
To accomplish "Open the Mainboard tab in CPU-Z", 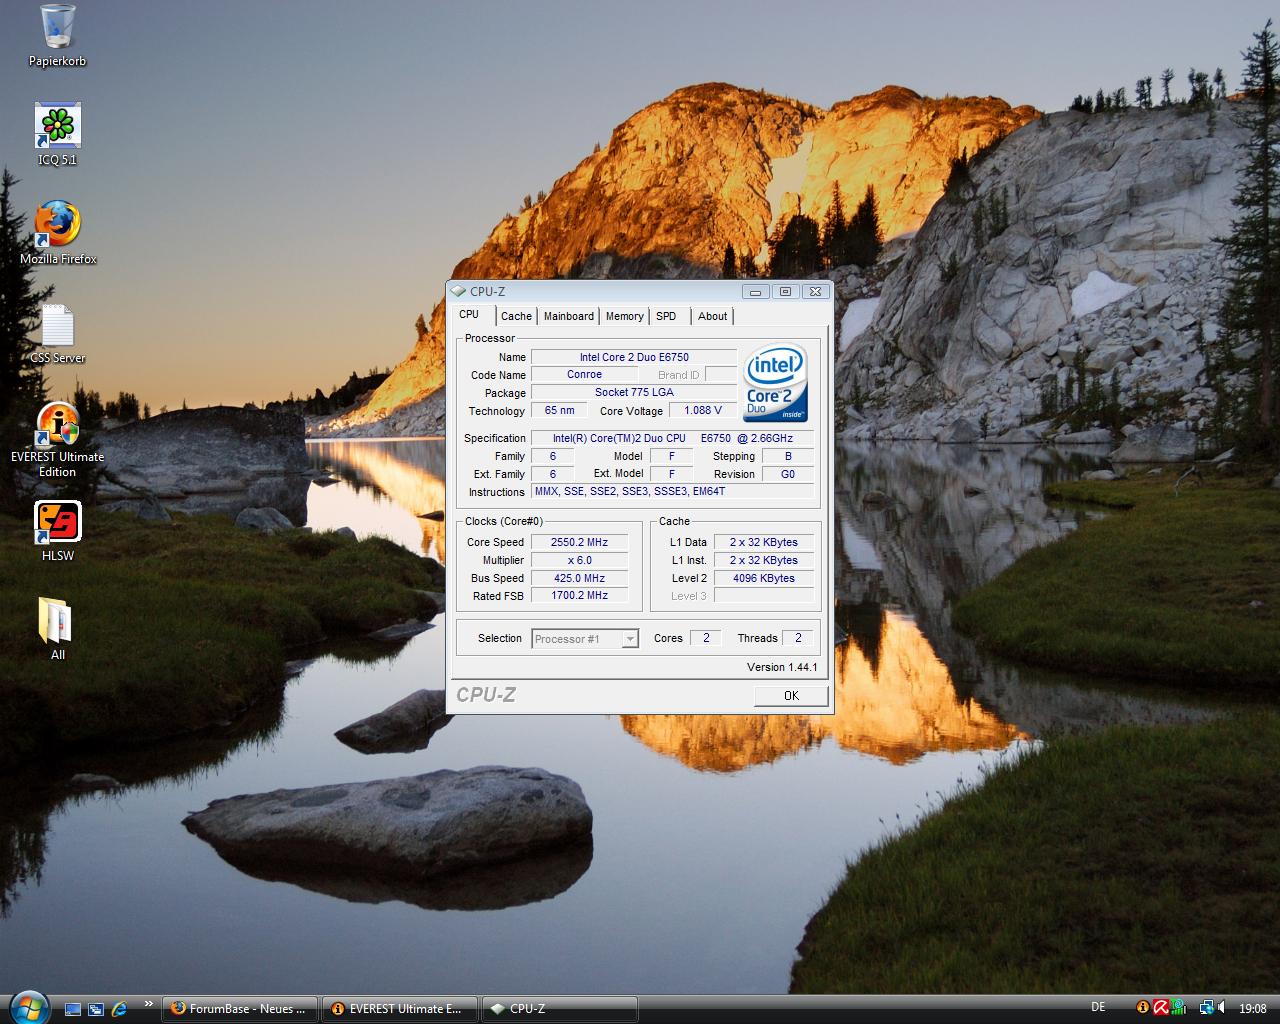I will [568, 316].
